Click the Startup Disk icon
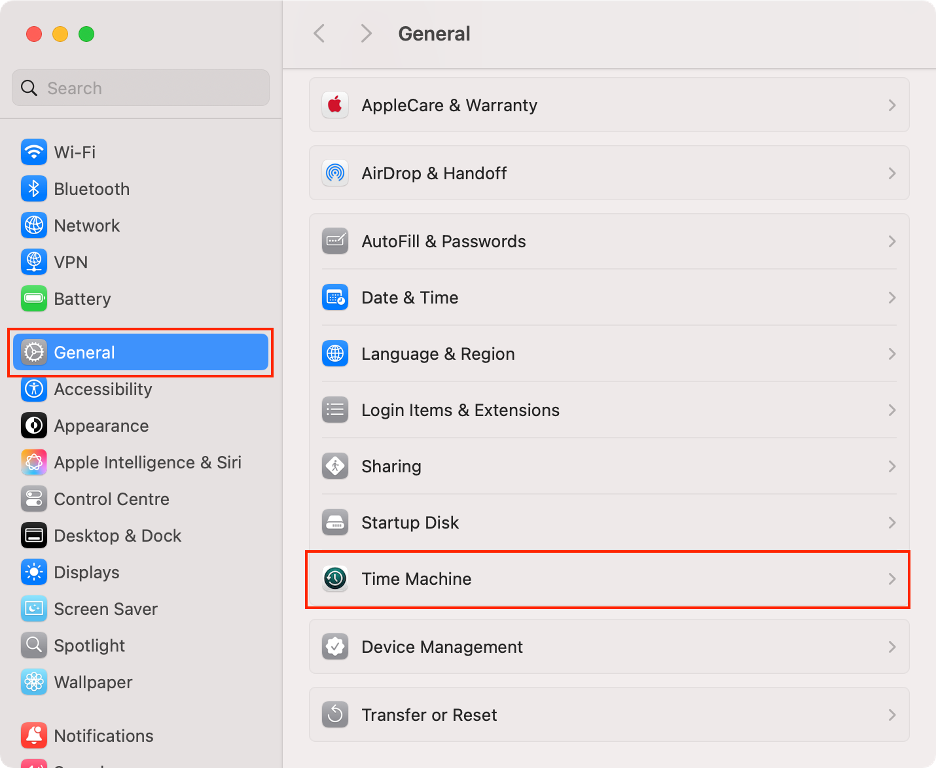Image resolution: width=936 pixels, height=768 pixels. pos(335,522)
